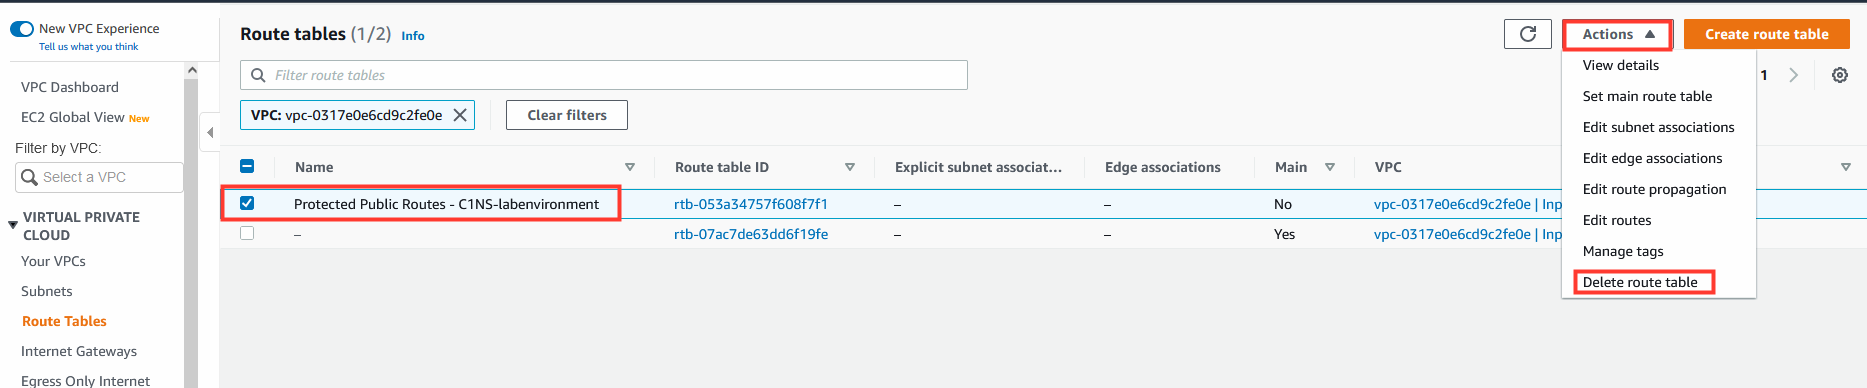This screenshot has width=1867, height=388.
Task: Collapse Virtual Private Cloud section
Action: click(x=13, y=225)
